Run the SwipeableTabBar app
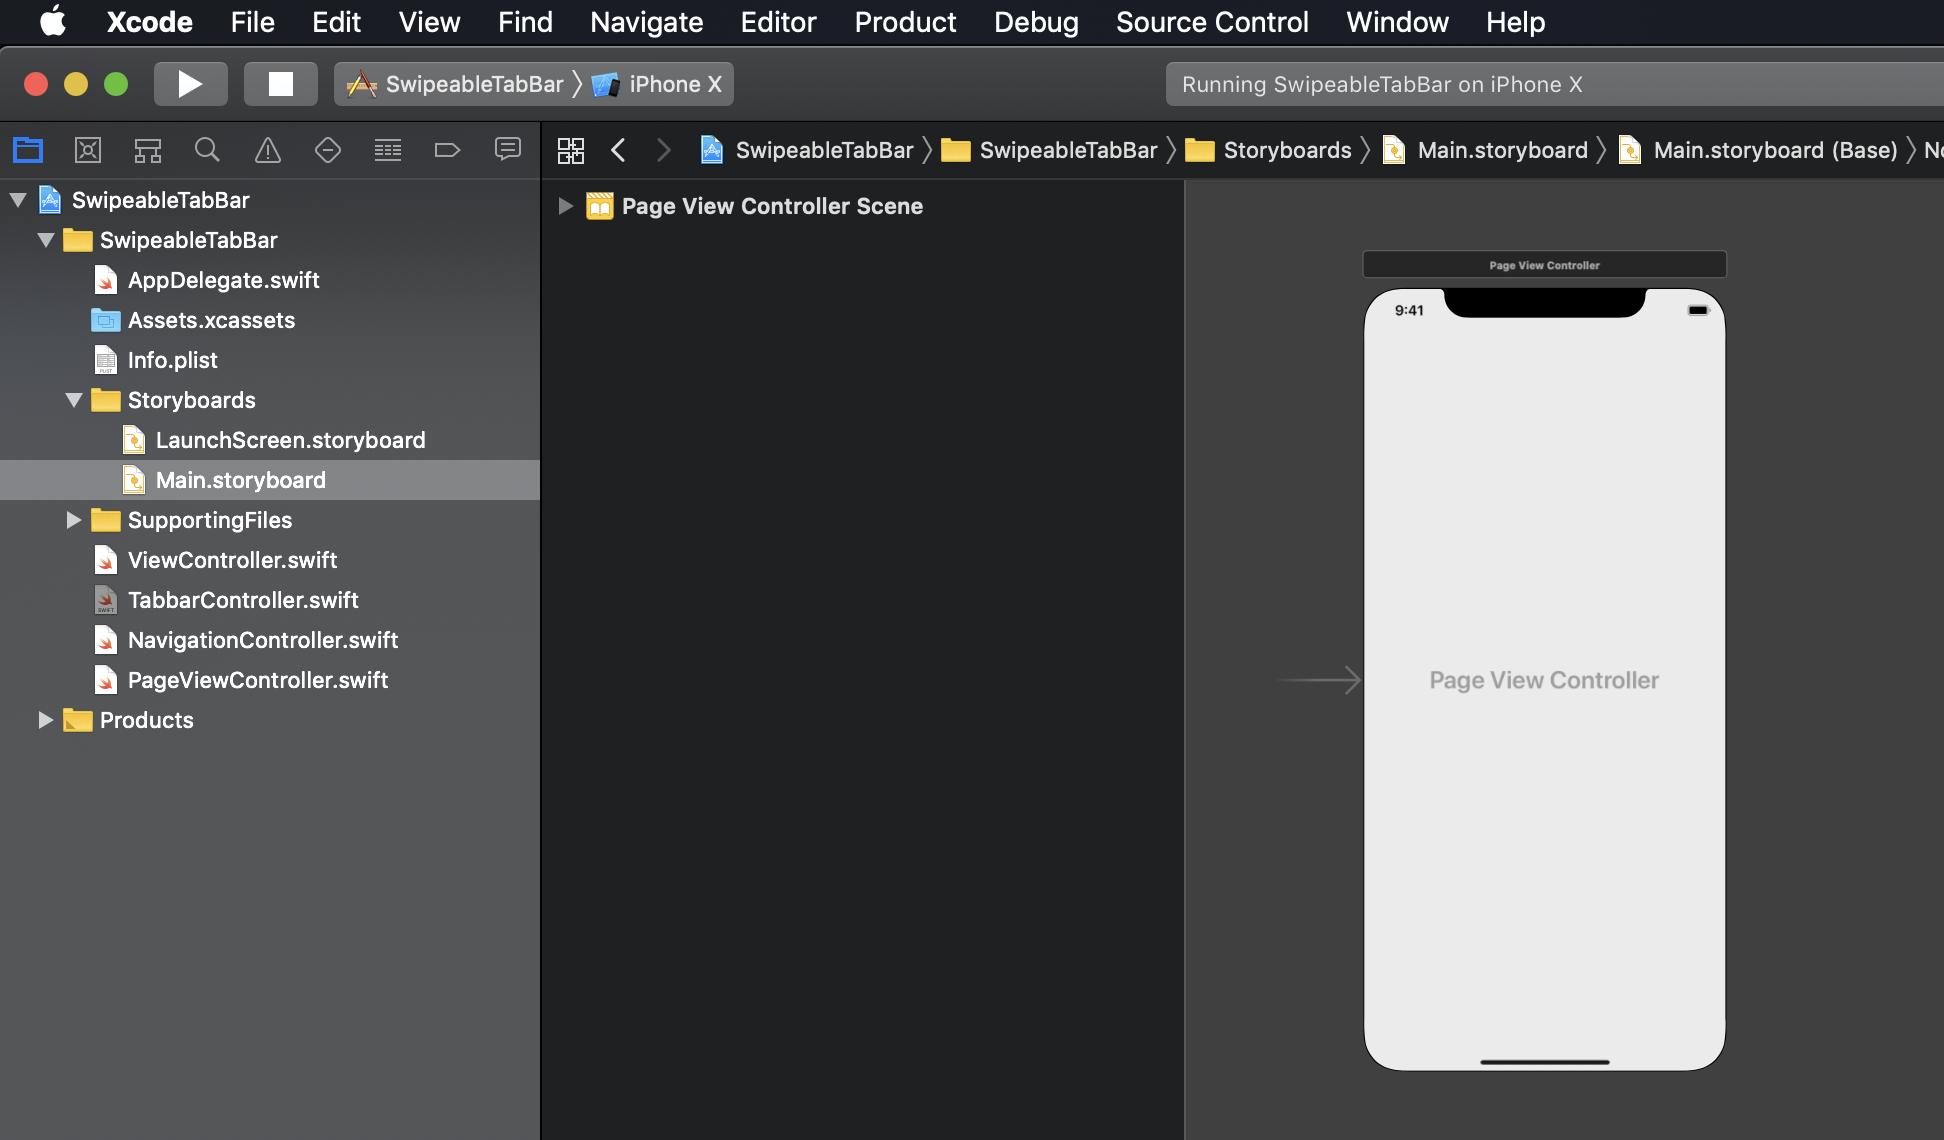This screenshot has height=1140, width=1944. click(190, 84)
